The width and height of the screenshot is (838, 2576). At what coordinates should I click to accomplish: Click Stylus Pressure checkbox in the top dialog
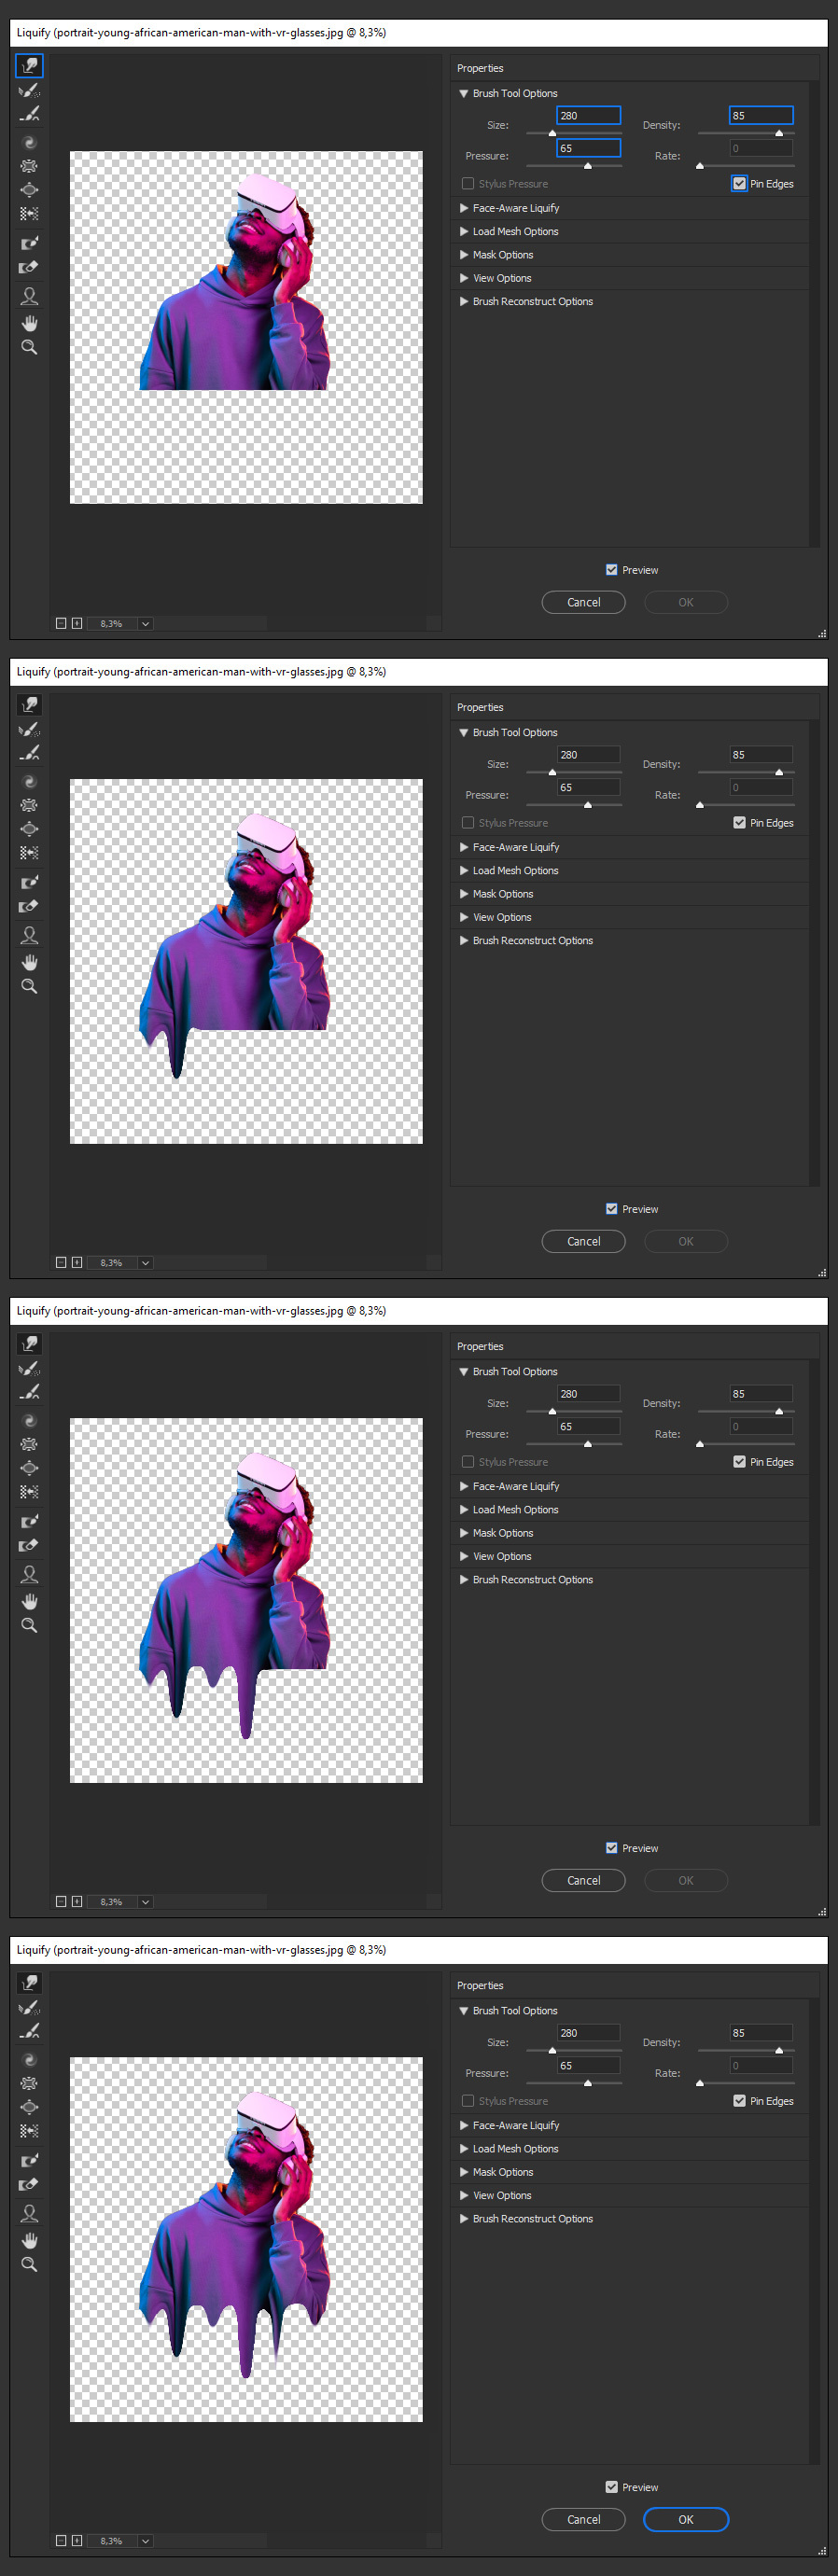pyautogui.click(x=467, y=184)
